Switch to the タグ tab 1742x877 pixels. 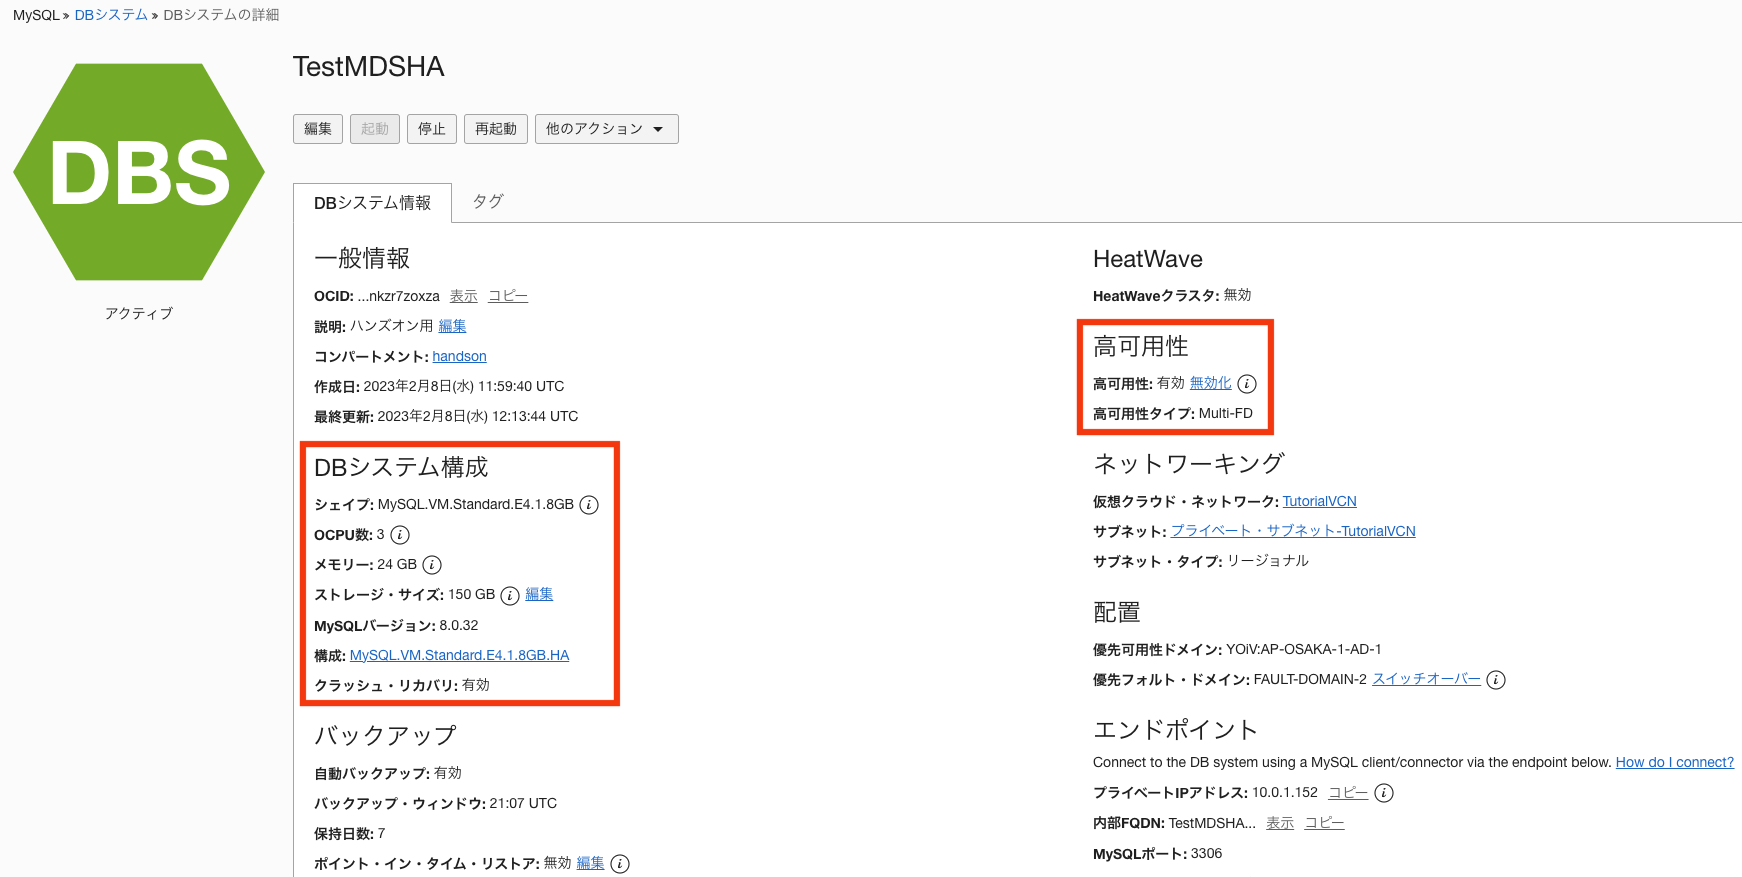[x=488, y=202]
